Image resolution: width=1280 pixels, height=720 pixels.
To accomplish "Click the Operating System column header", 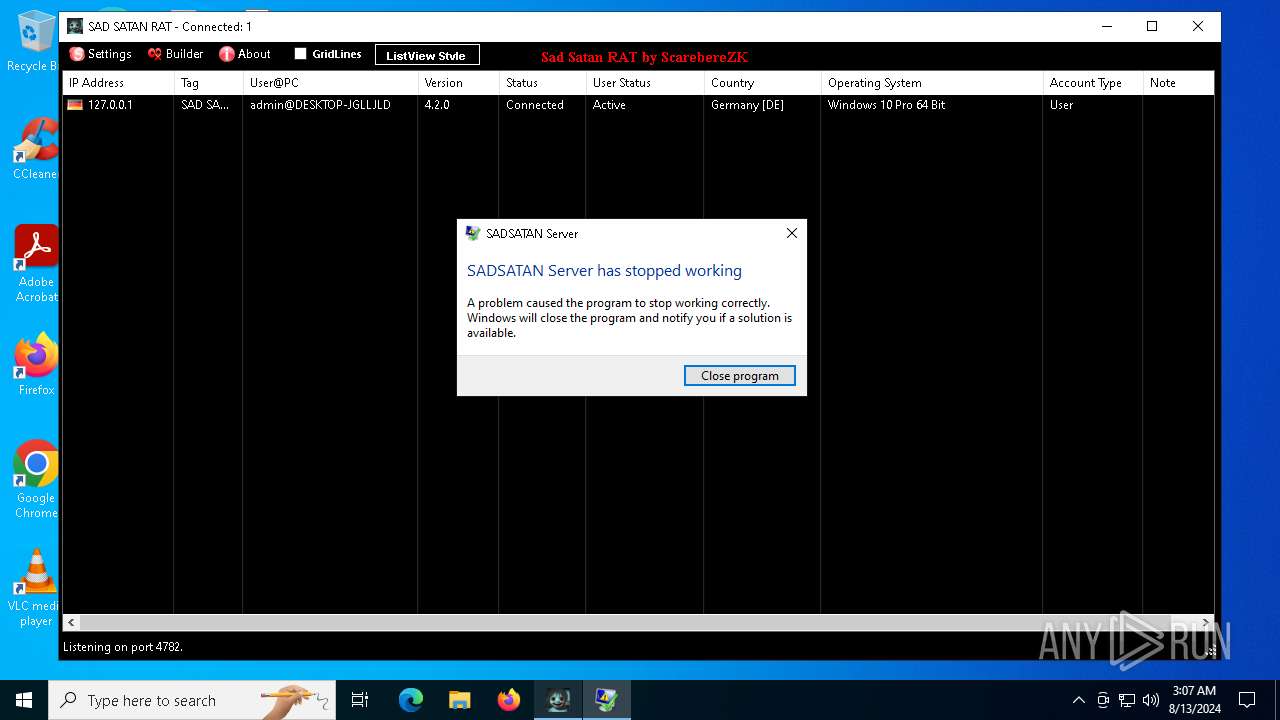I will [x=932, y=83].
